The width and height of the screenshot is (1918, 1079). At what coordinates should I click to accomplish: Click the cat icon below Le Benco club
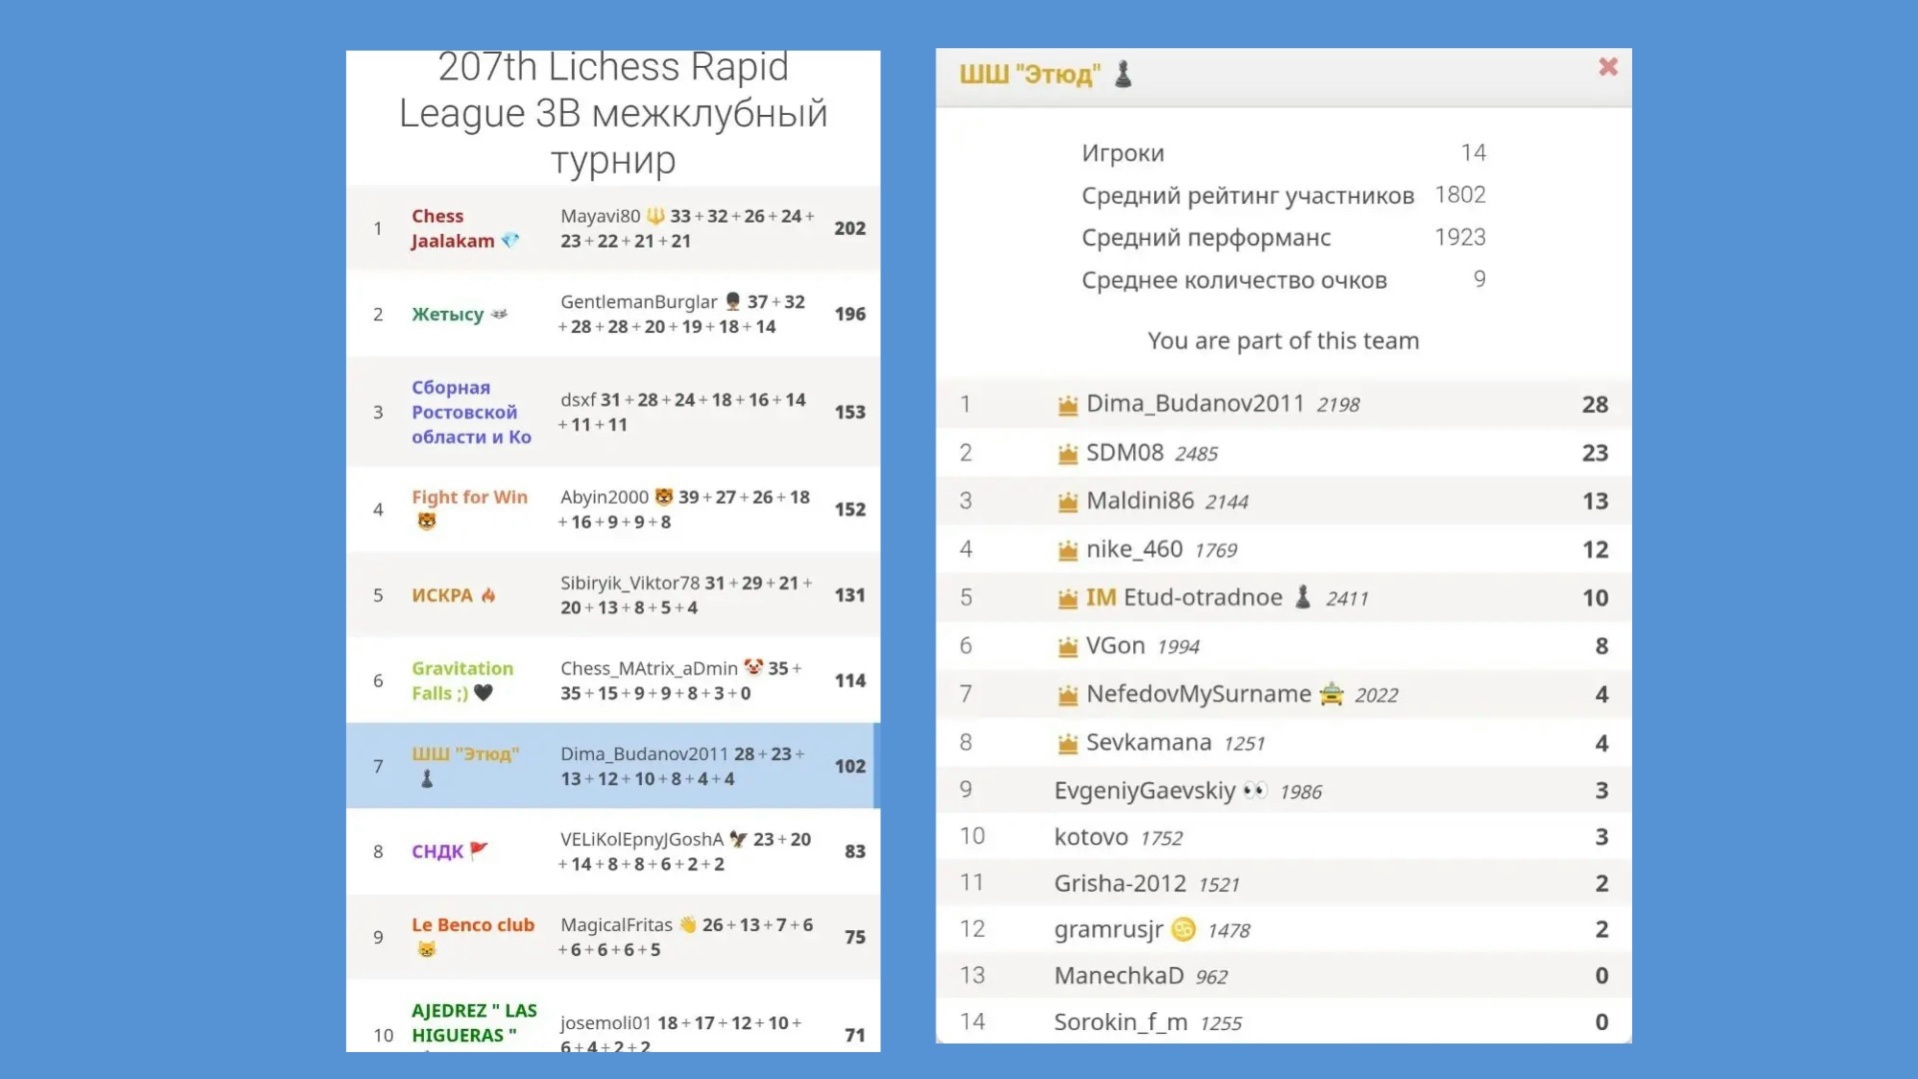click(427, 949)
